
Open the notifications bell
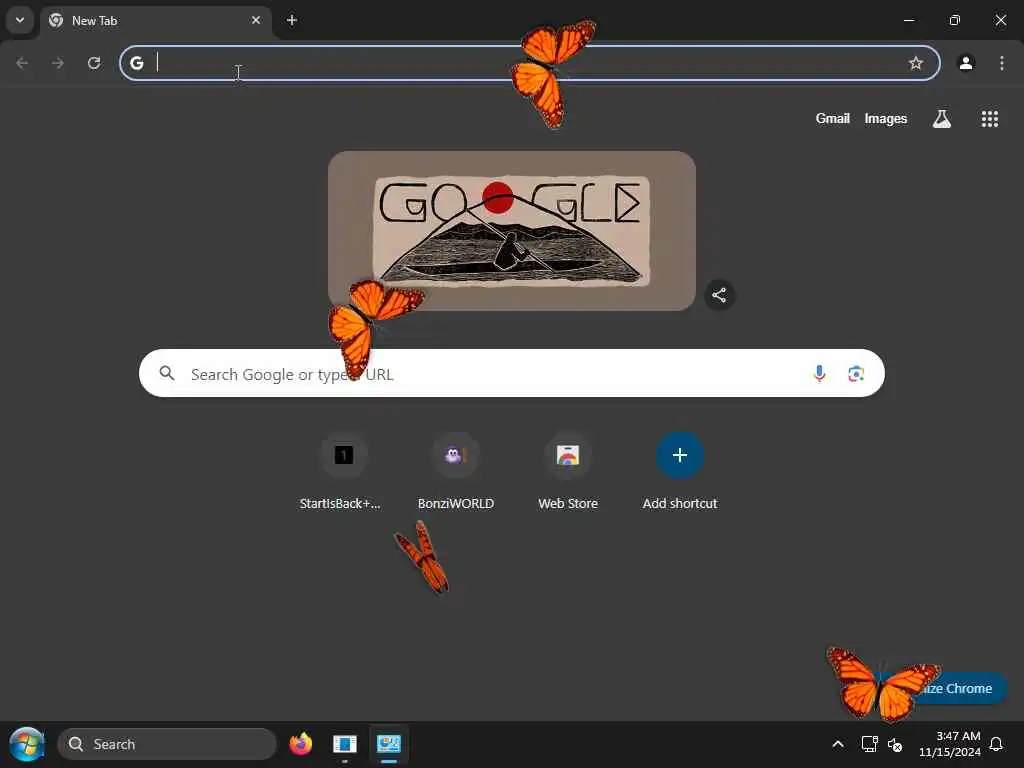pyautogui.click(x=996, y=744)
